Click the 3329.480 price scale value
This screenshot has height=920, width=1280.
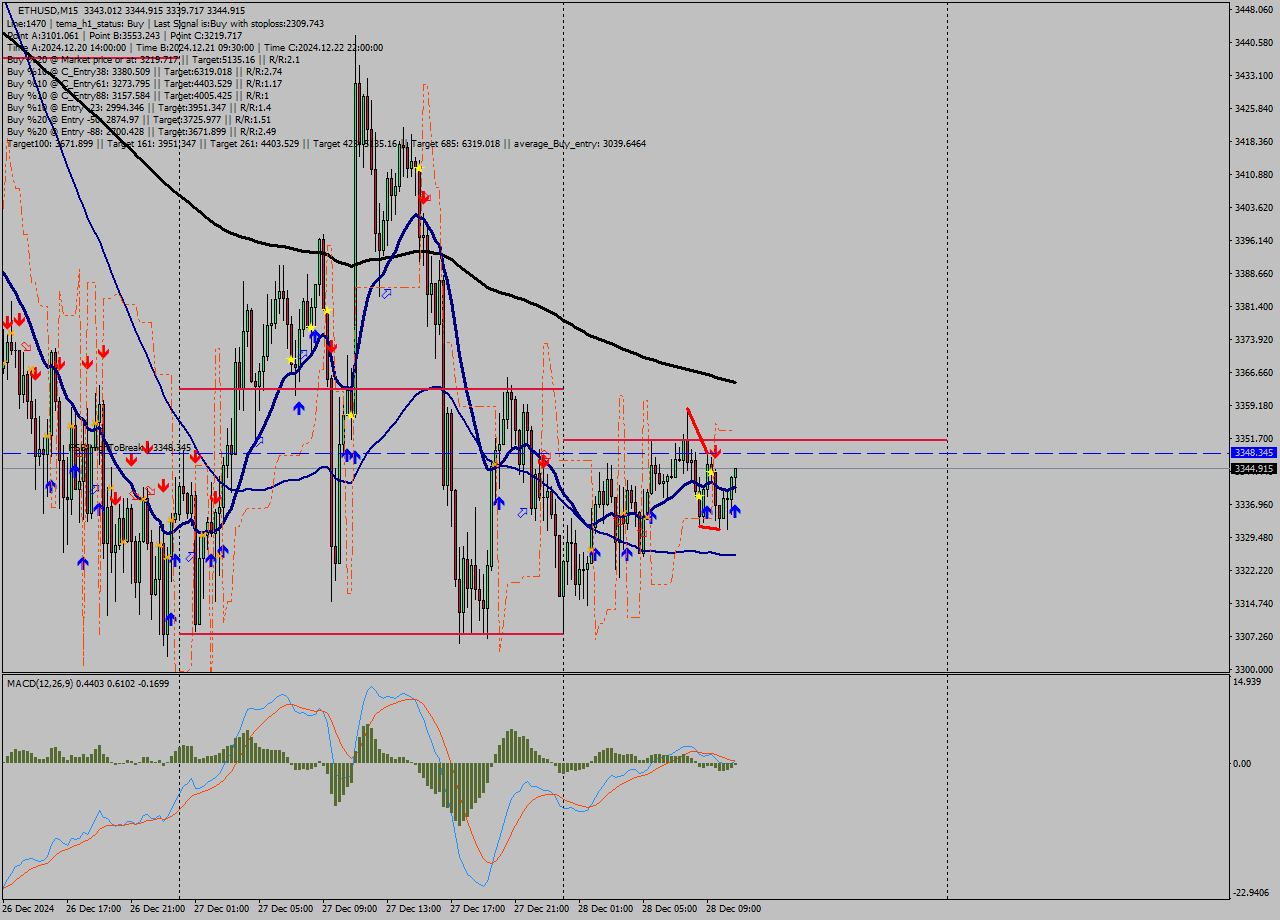coord(1253,537)
